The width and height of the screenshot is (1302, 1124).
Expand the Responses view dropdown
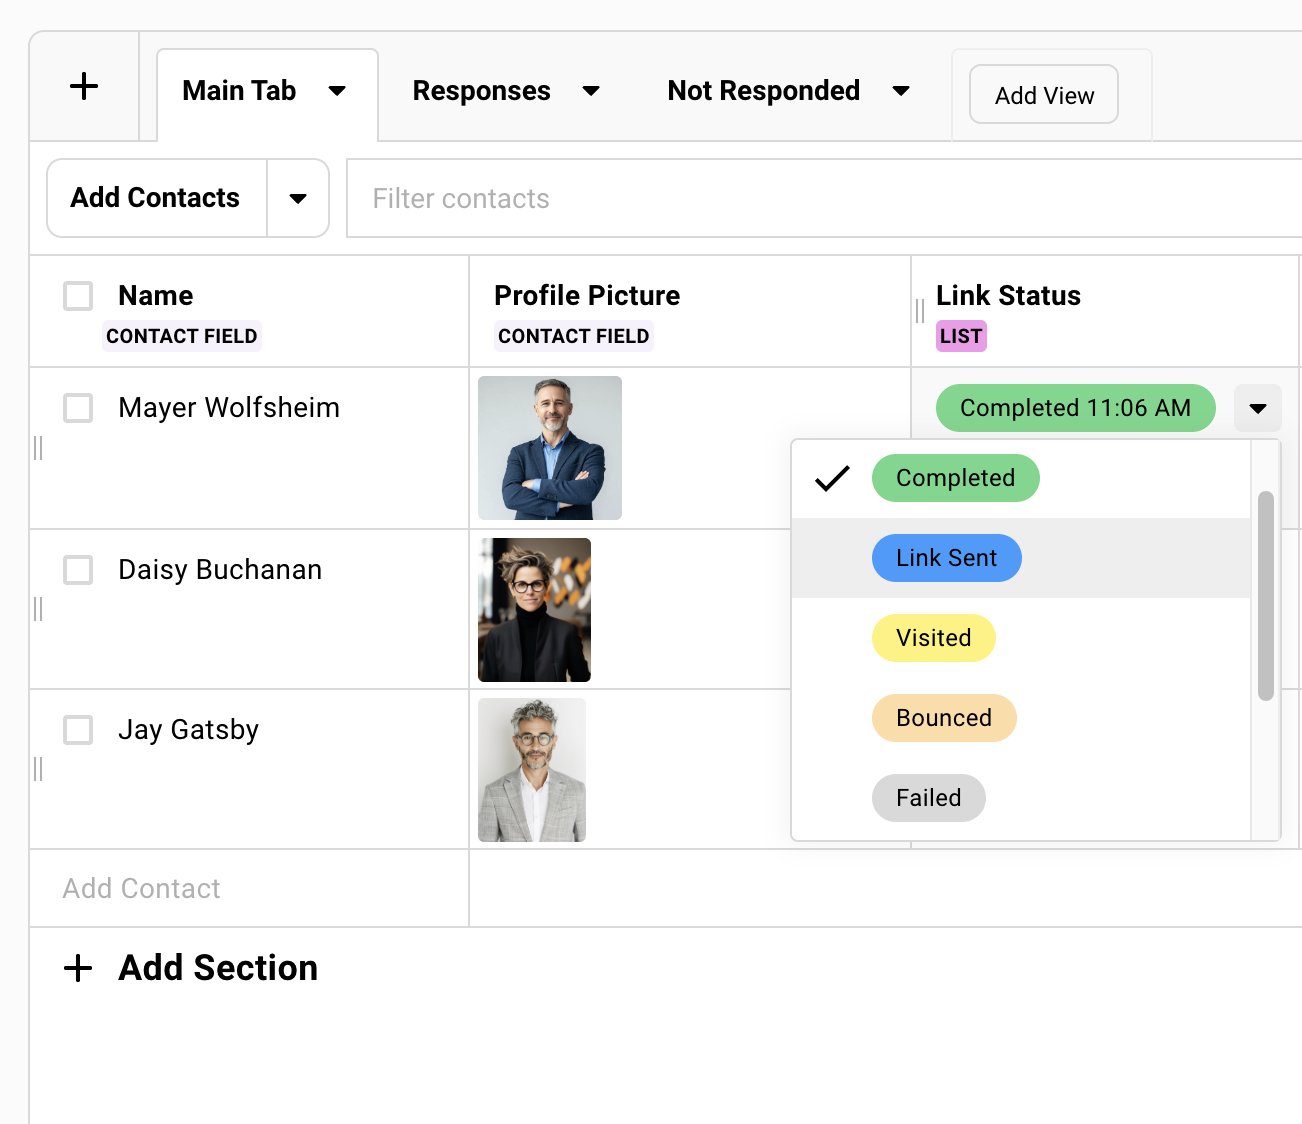(x=592, y=90)
